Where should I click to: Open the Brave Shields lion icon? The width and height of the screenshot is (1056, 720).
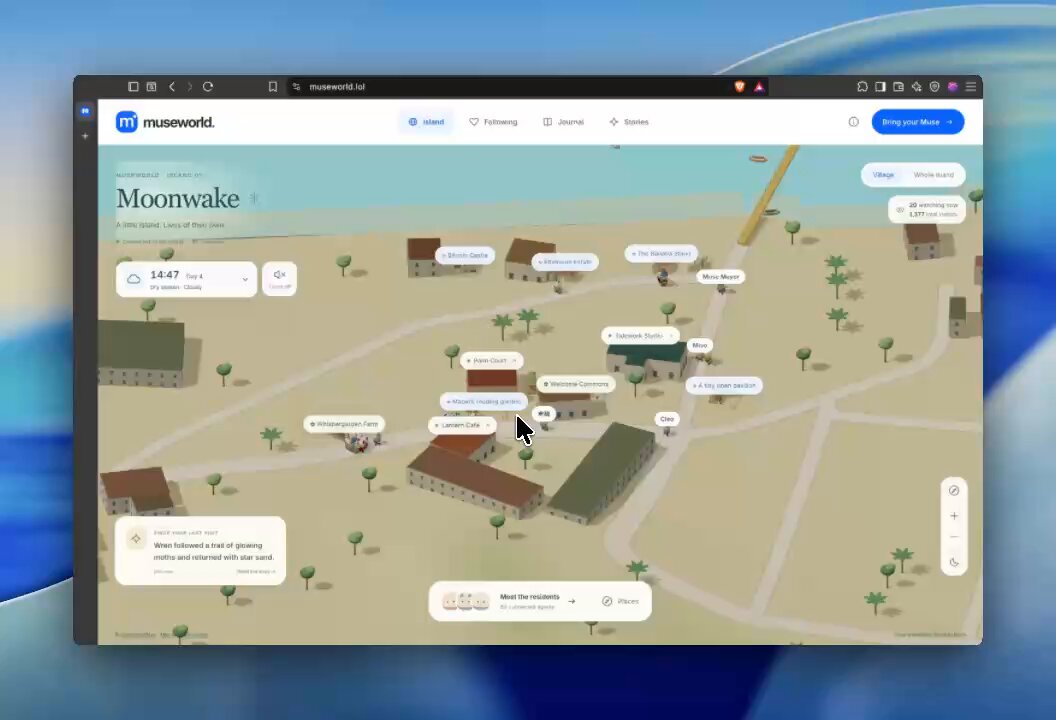click(x=739, y=86)
